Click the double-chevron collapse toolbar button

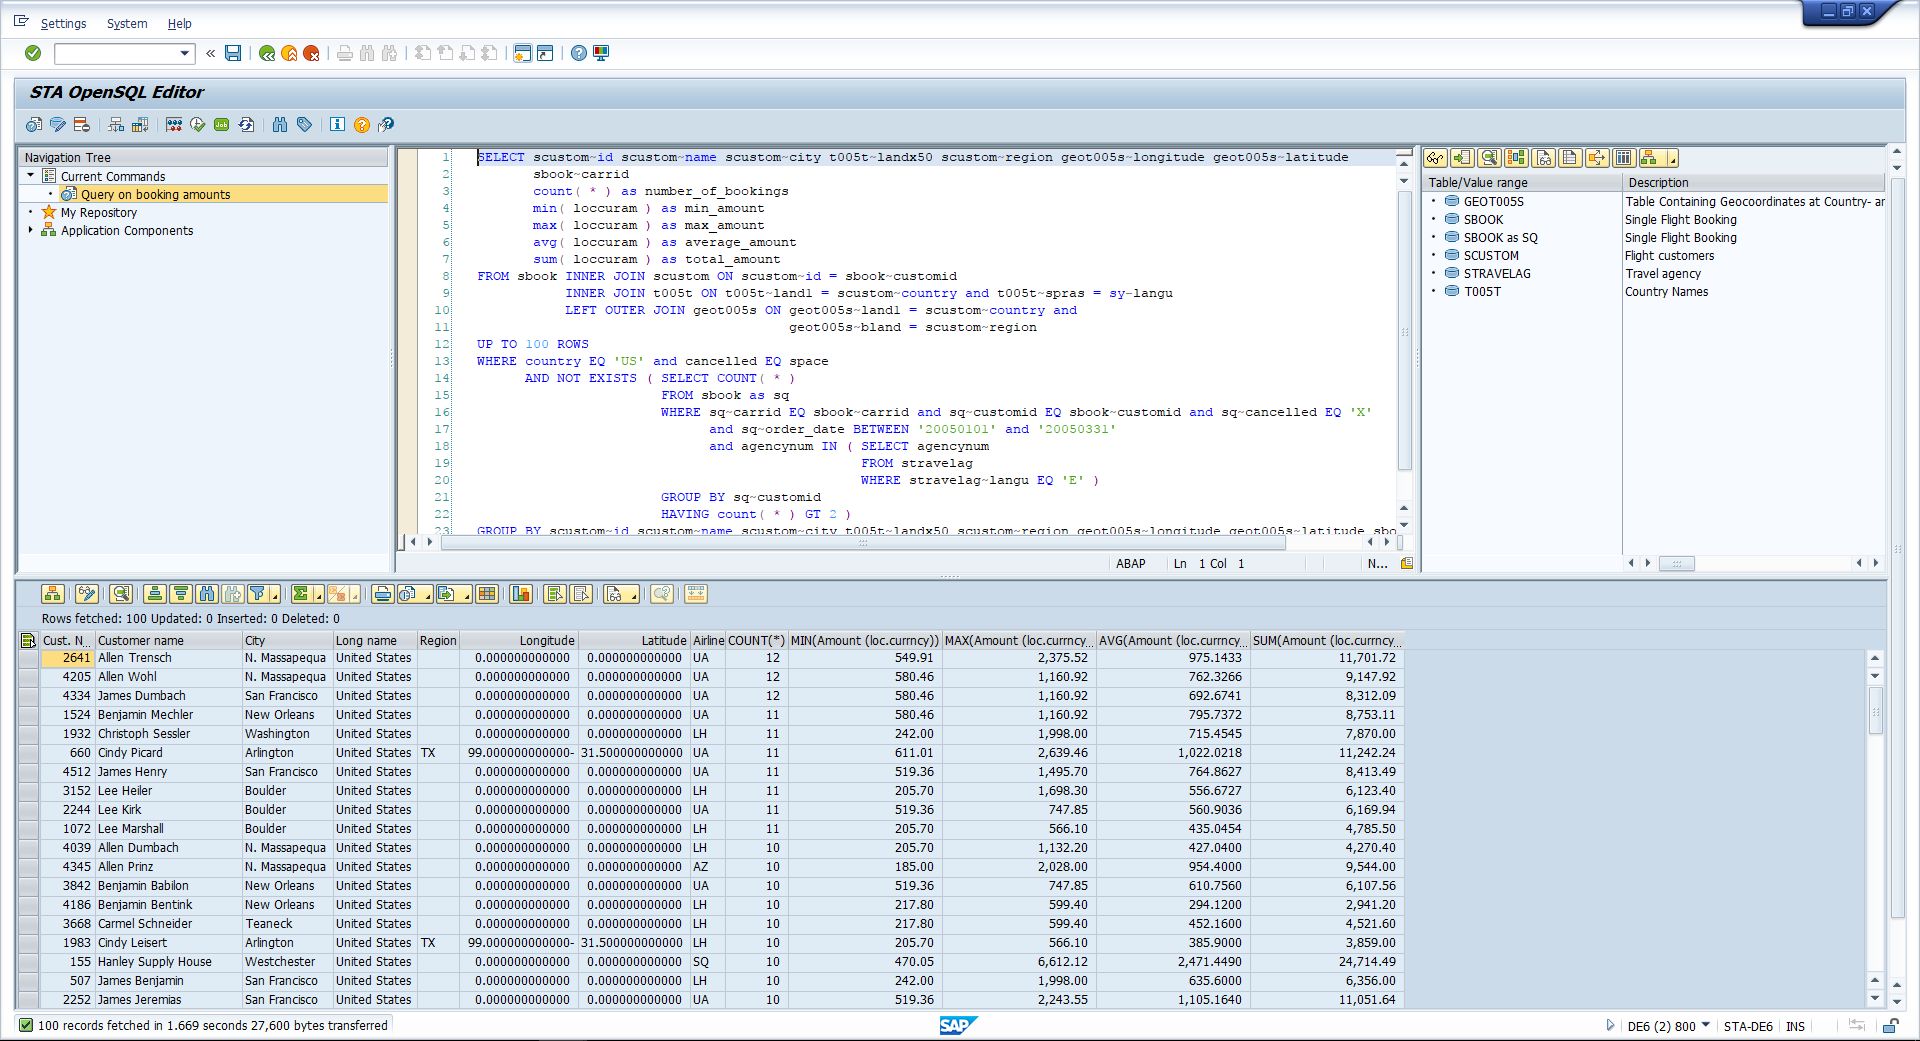(x=210, y=53)
